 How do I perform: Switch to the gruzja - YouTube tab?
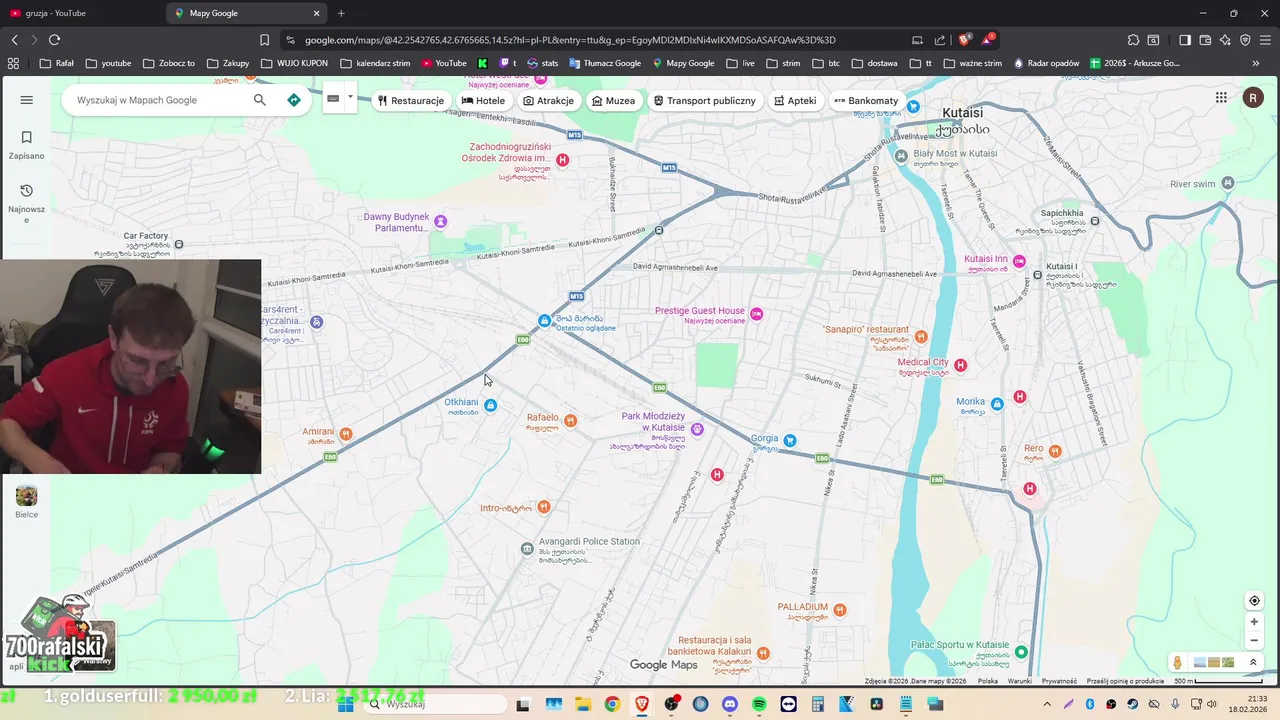(82, 13)
